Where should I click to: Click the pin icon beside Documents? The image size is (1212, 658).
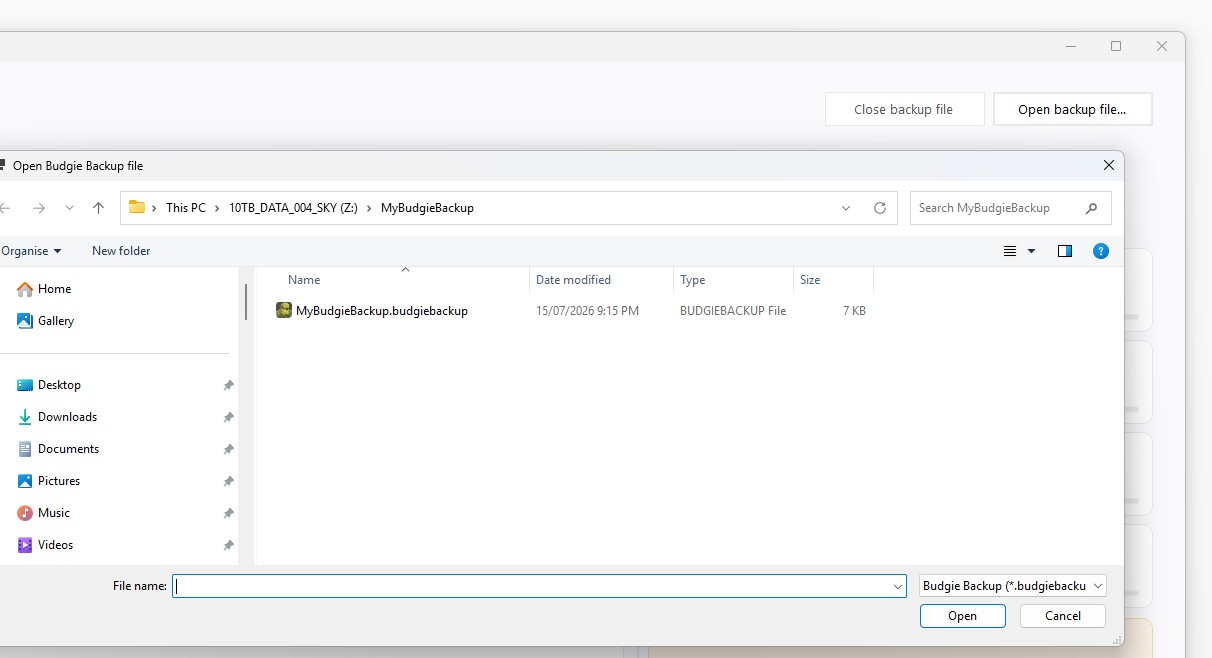pyautogui.click(x=228, y=449)
